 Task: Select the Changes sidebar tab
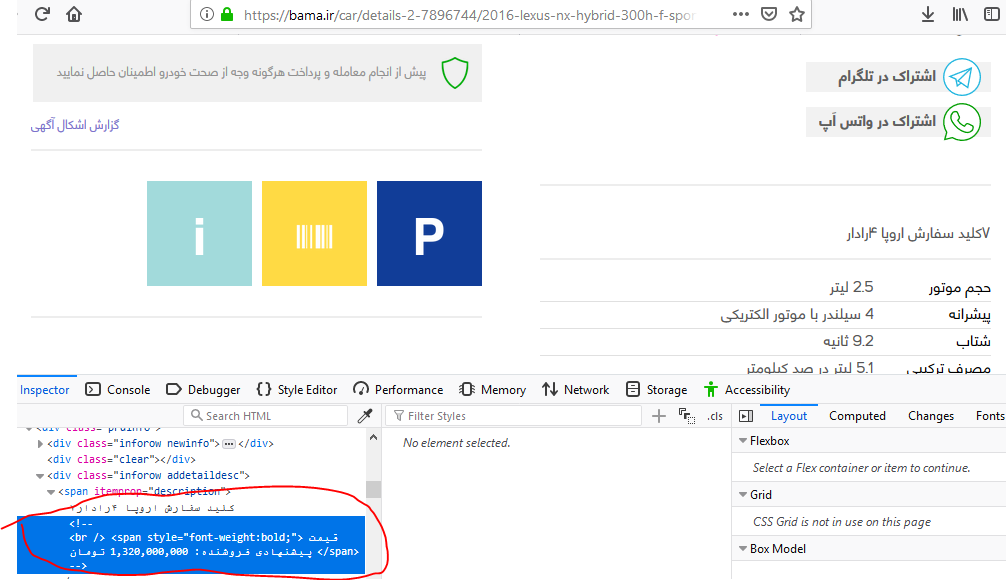[x=931, y=416]
